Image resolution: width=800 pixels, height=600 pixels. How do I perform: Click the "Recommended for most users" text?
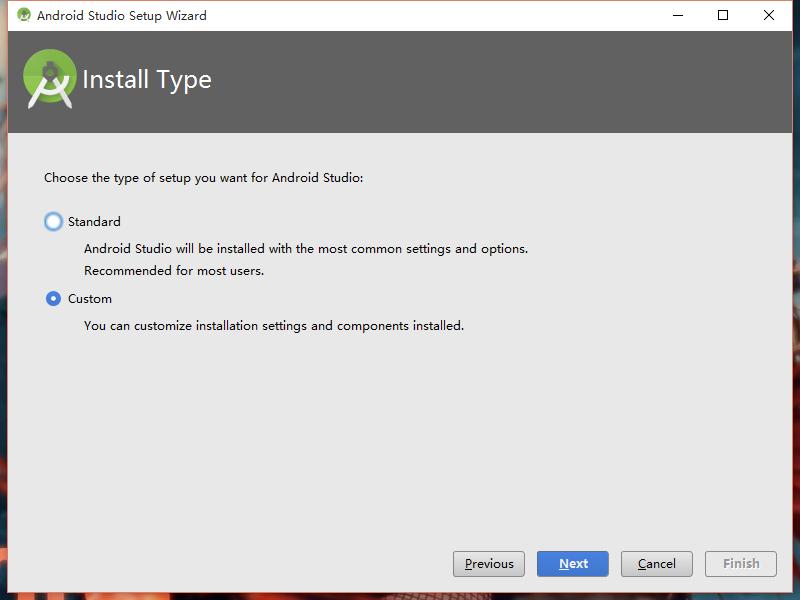click(174, 271)
